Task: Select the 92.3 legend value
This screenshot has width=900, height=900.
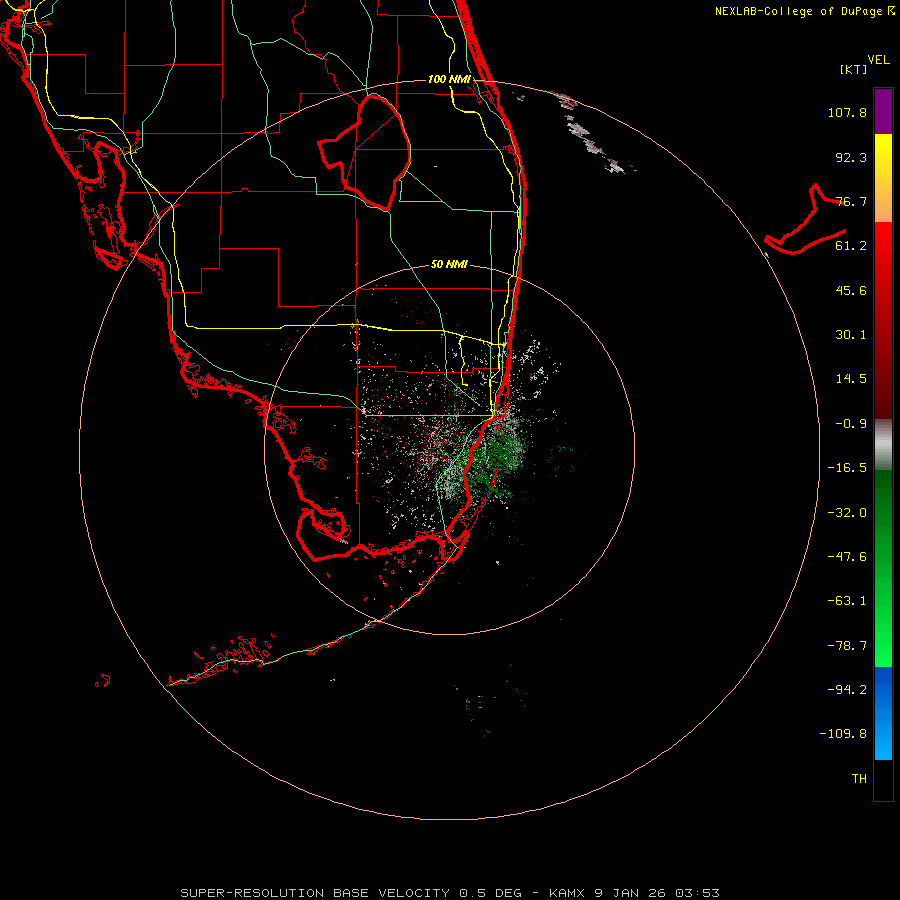Action: point(851,157)
